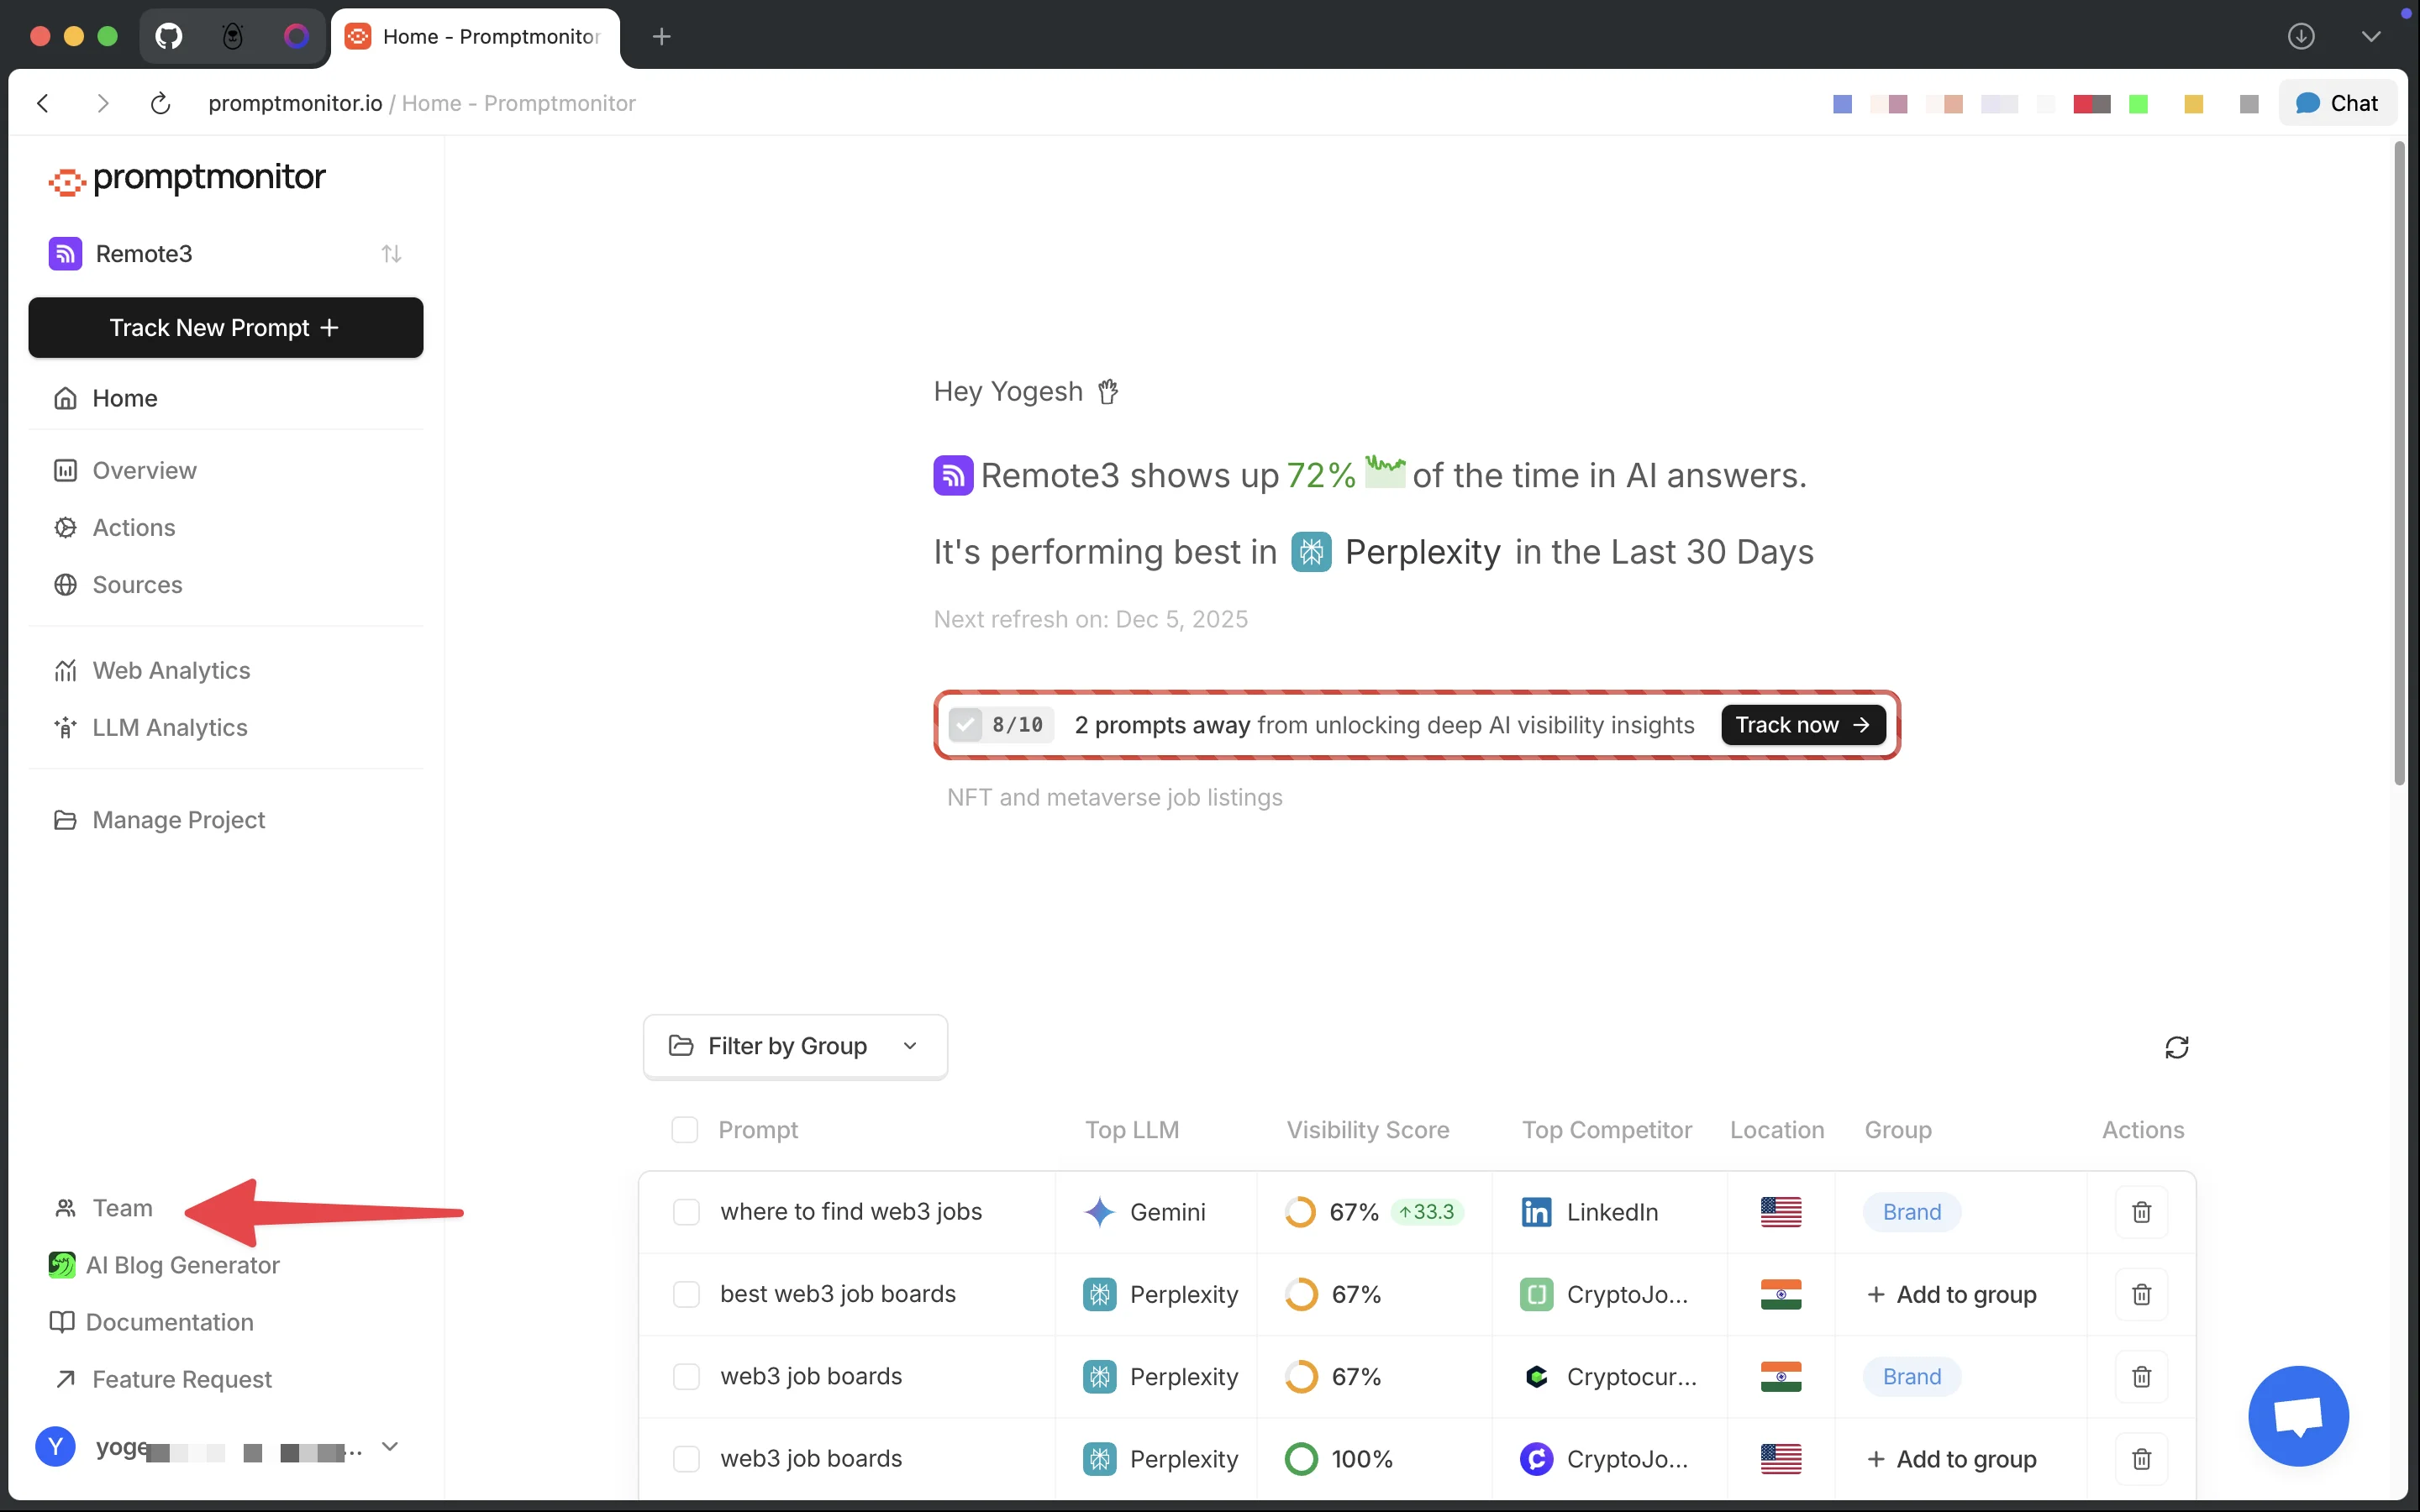Click the refresh icon above the prompts table
The image size is (2420, 1512).
pos(2176,1047)
